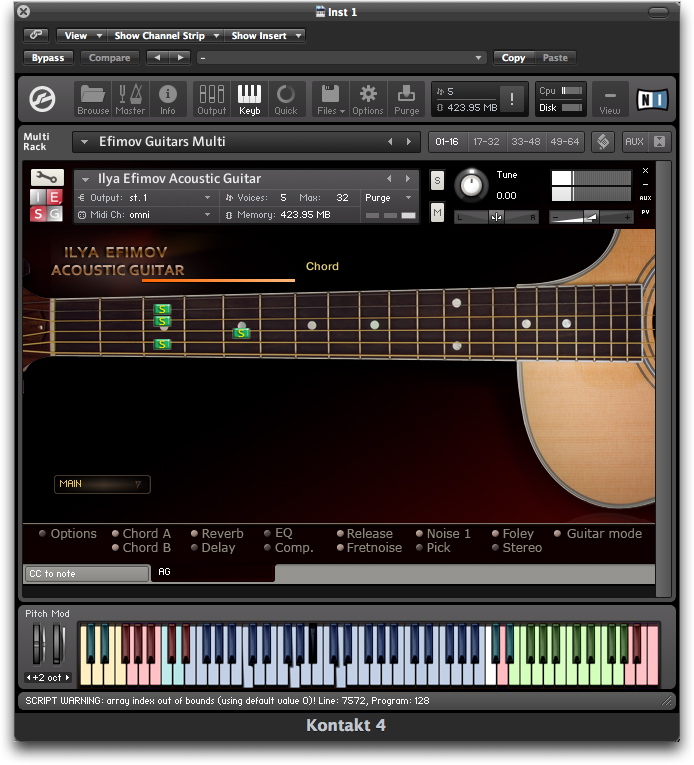
Task: Switch to rack page 17-32
Action: tap(486, 142)
